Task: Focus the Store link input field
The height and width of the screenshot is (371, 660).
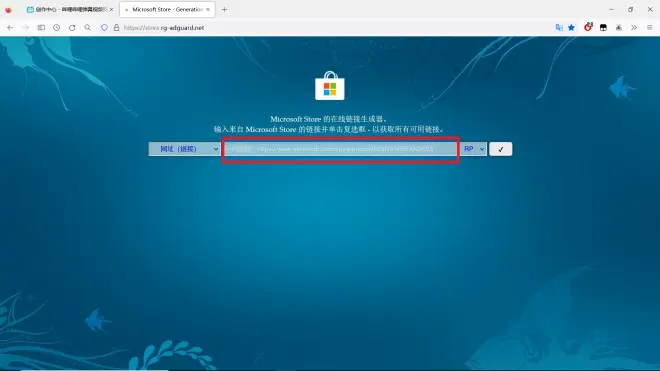Action: coord(341,149)
